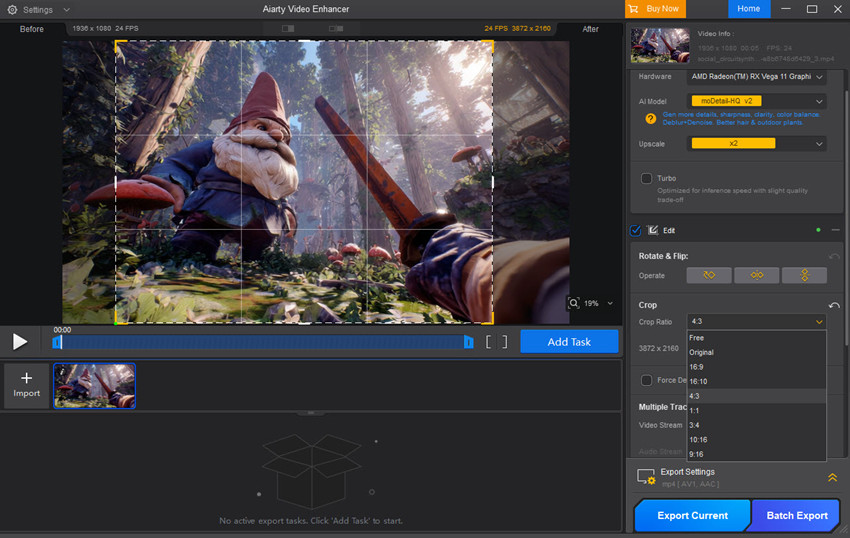Click the '3872 x 2160' crop size text

(x=658, y=348)
